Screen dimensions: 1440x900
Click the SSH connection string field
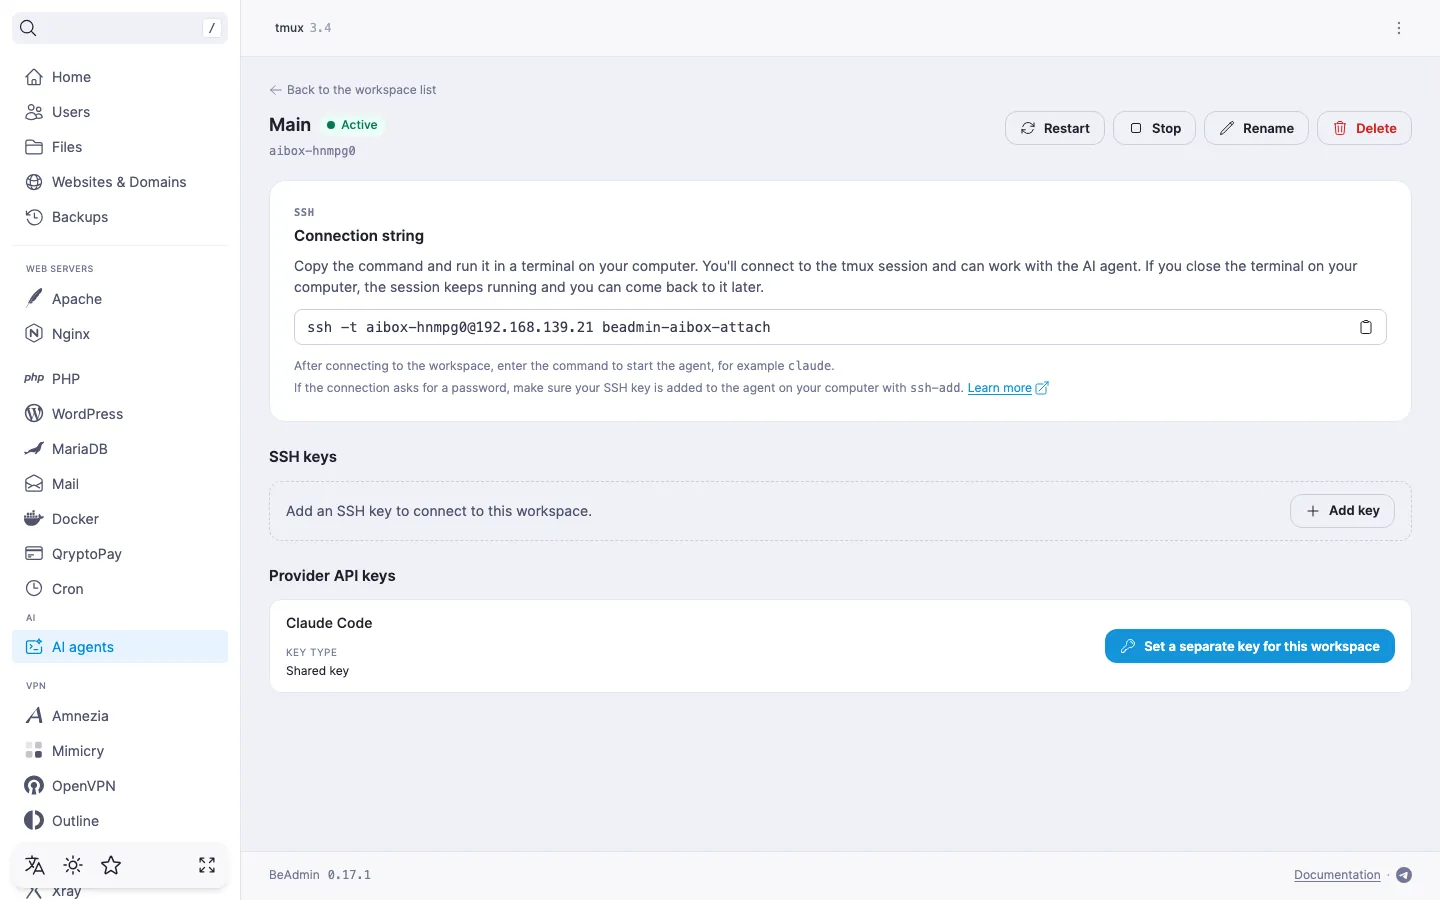[x=840, y=327]
